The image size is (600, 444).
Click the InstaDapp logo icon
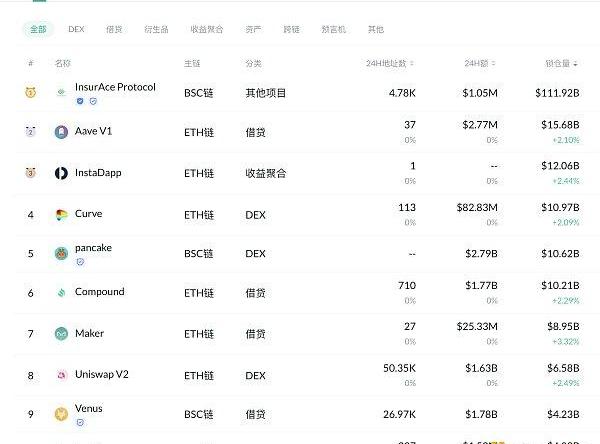click(61, 173)
